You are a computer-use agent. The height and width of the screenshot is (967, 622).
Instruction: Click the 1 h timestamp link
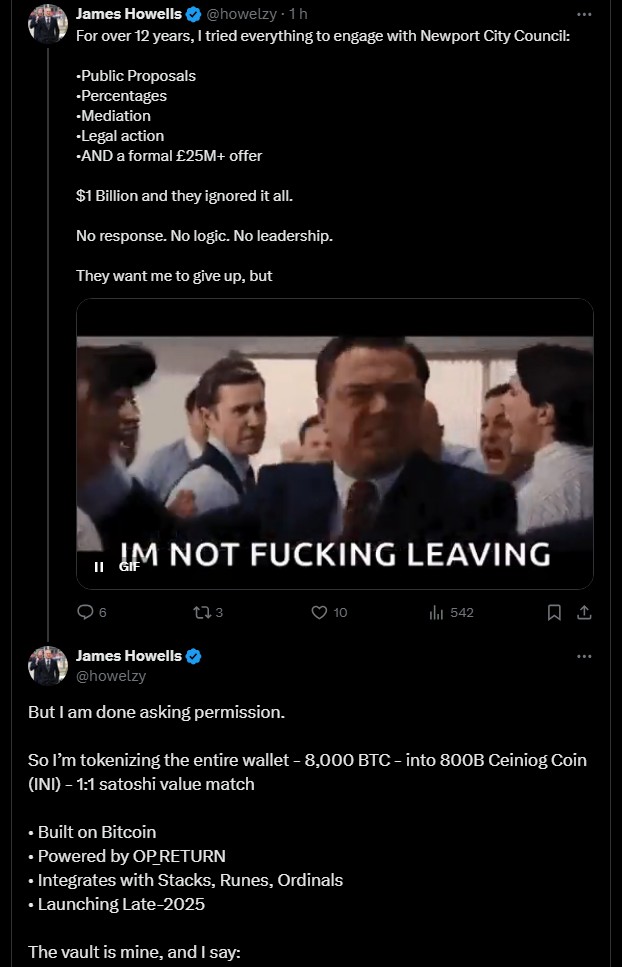coord(298,14)
